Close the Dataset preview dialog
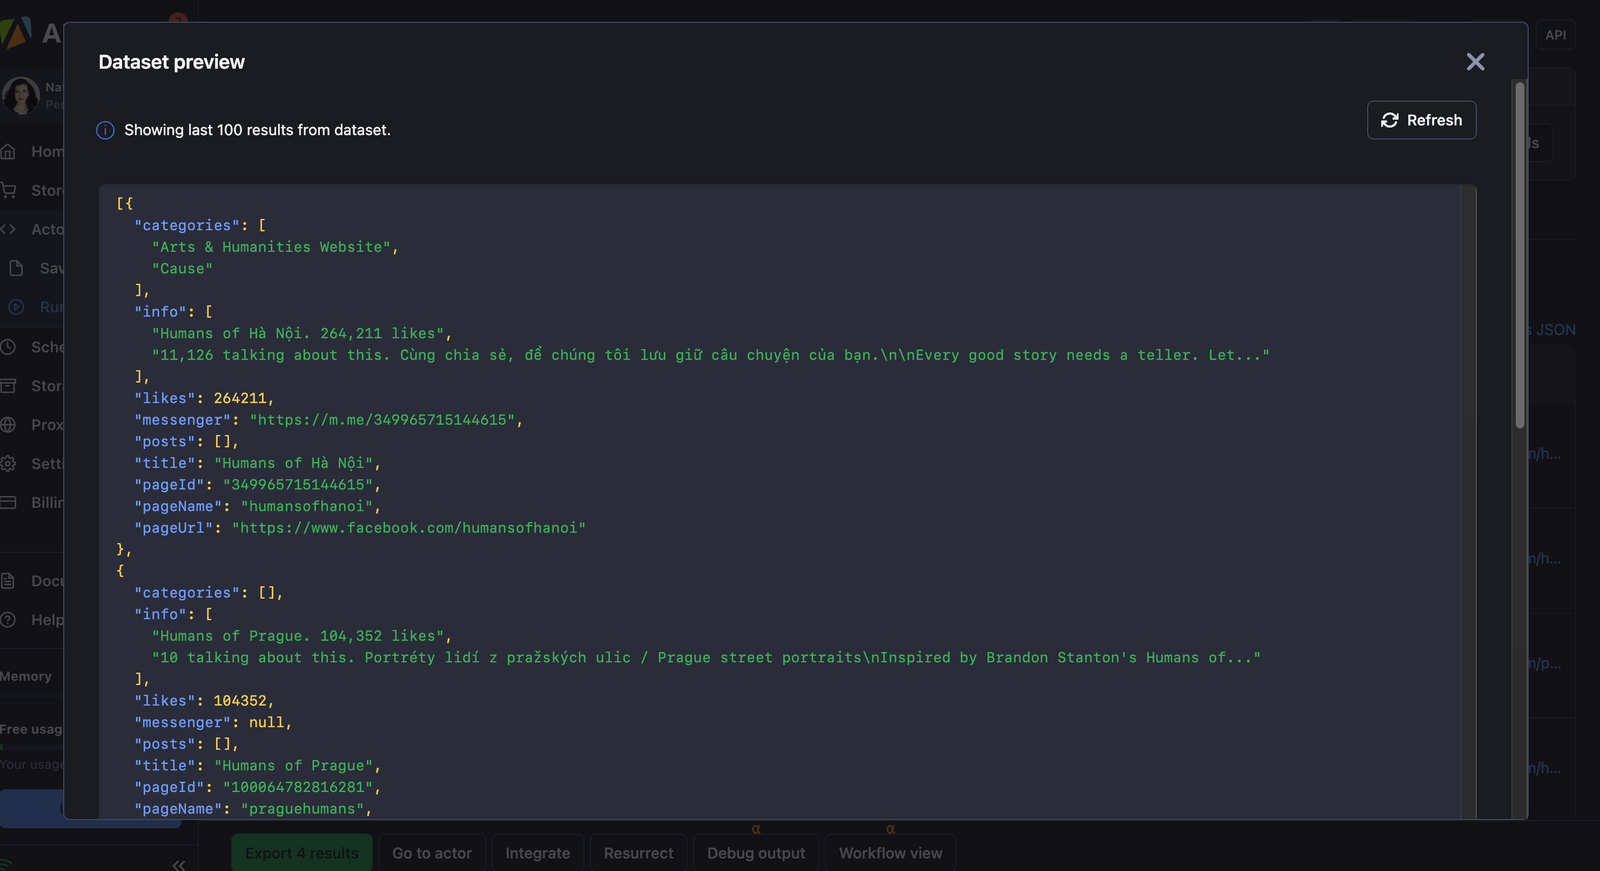 click(1475, 62)
